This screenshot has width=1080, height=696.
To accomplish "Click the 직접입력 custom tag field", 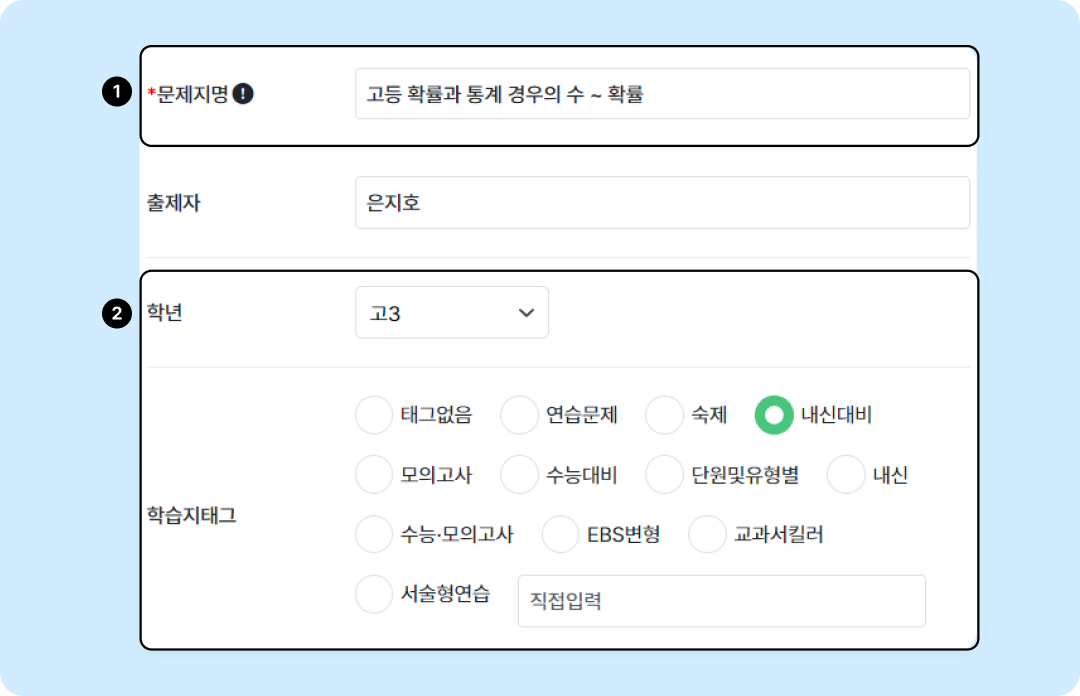I will (721, 601).
